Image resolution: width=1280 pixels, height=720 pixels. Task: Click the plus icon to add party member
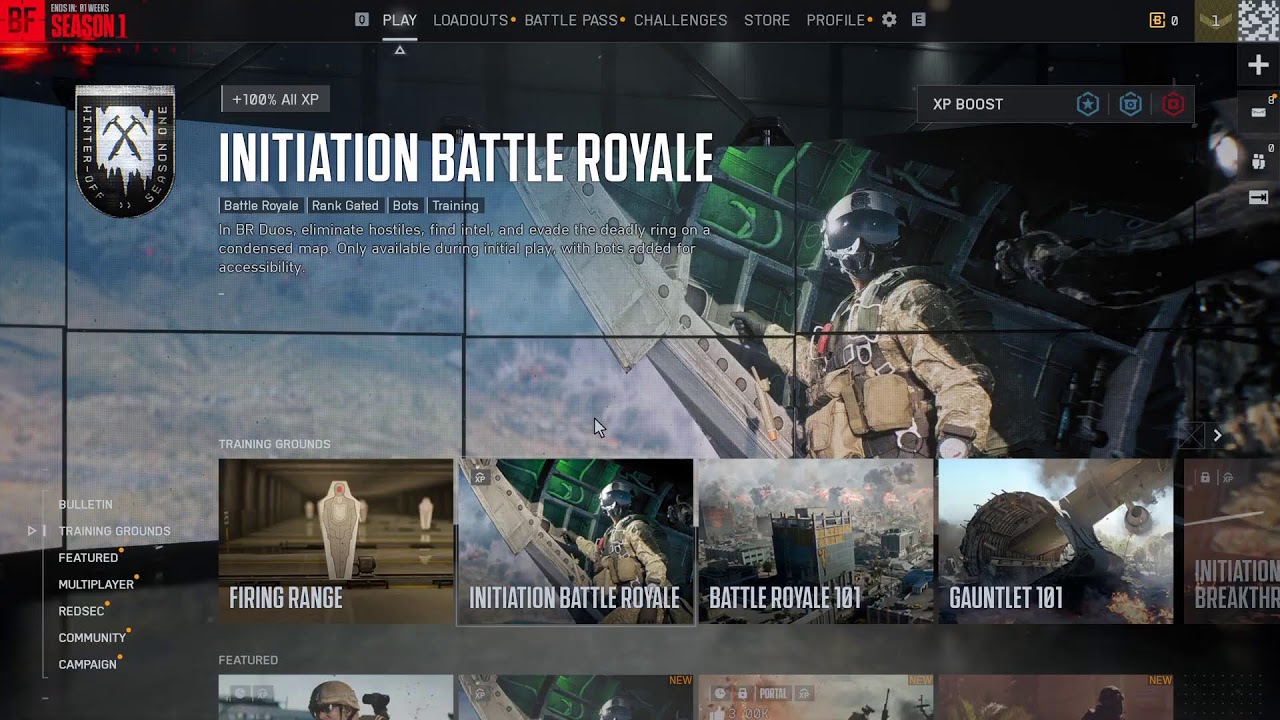tap(1259, 66)
